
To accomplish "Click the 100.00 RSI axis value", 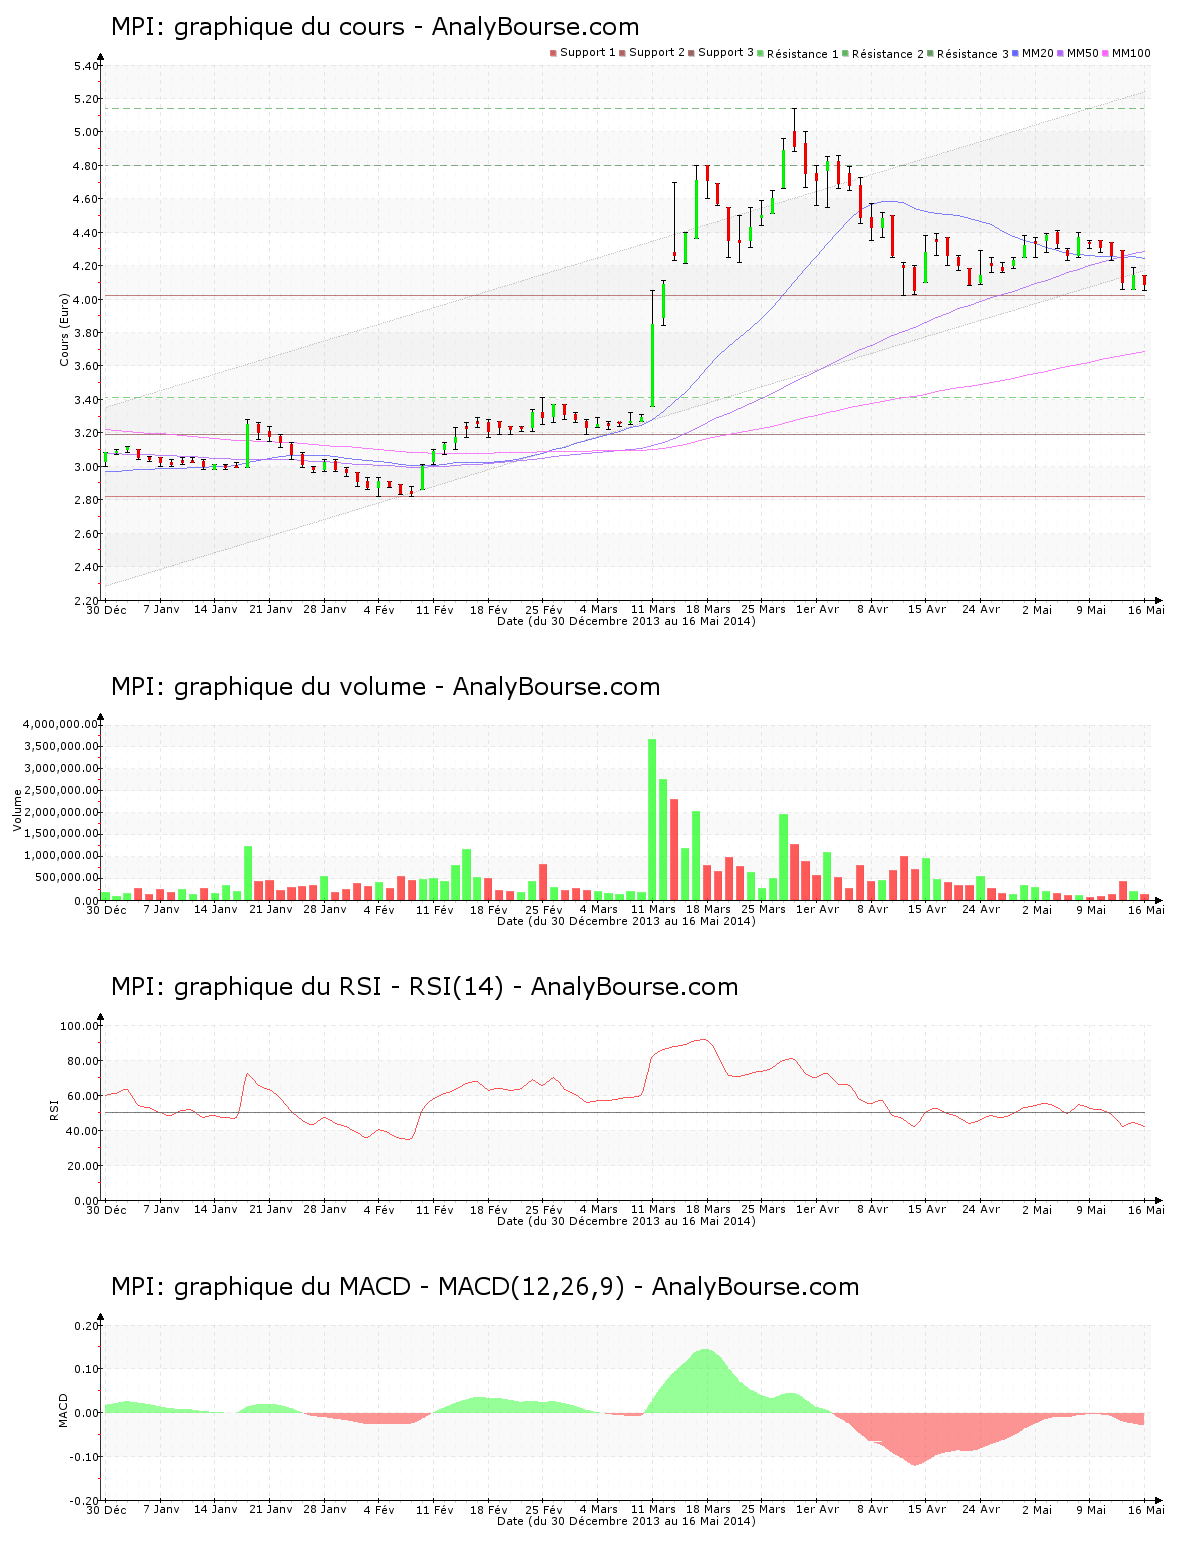I will [79, 1026].
